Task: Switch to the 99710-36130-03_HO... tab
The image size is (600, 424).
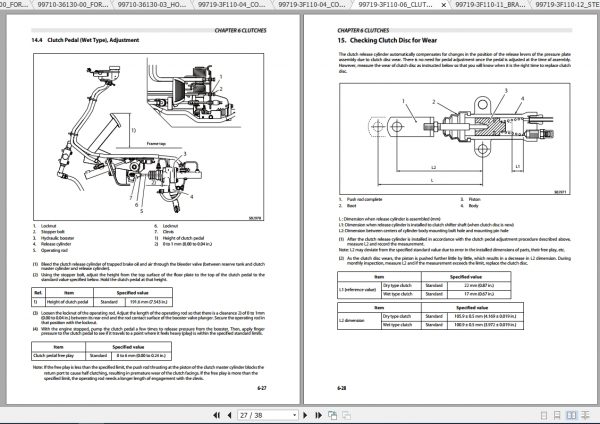Action: click(x=152, y=5)
